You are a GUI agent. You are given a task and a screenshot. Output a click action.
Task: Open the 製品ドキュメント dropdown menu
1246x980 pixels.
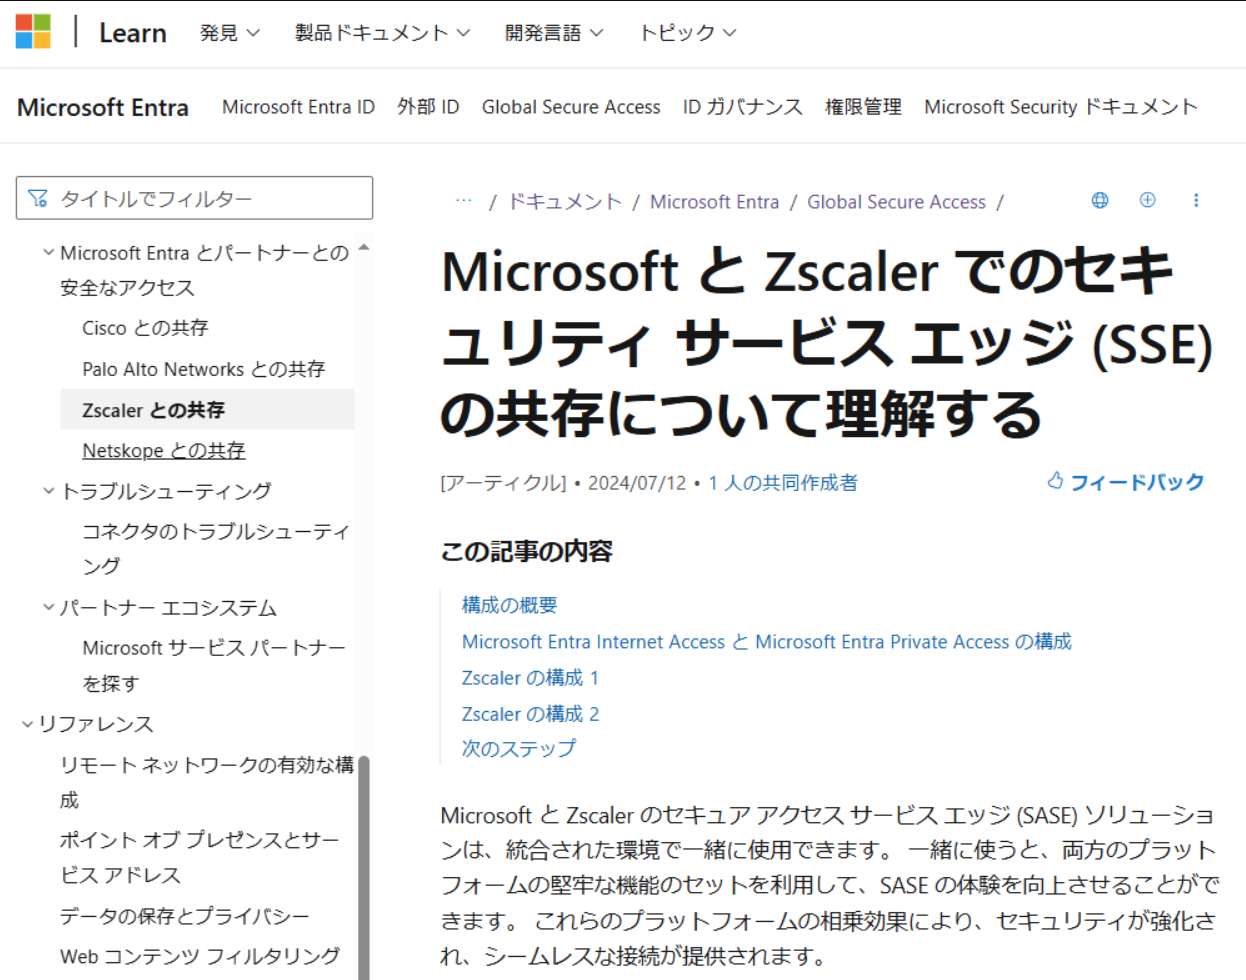click(x=382, y=33)
